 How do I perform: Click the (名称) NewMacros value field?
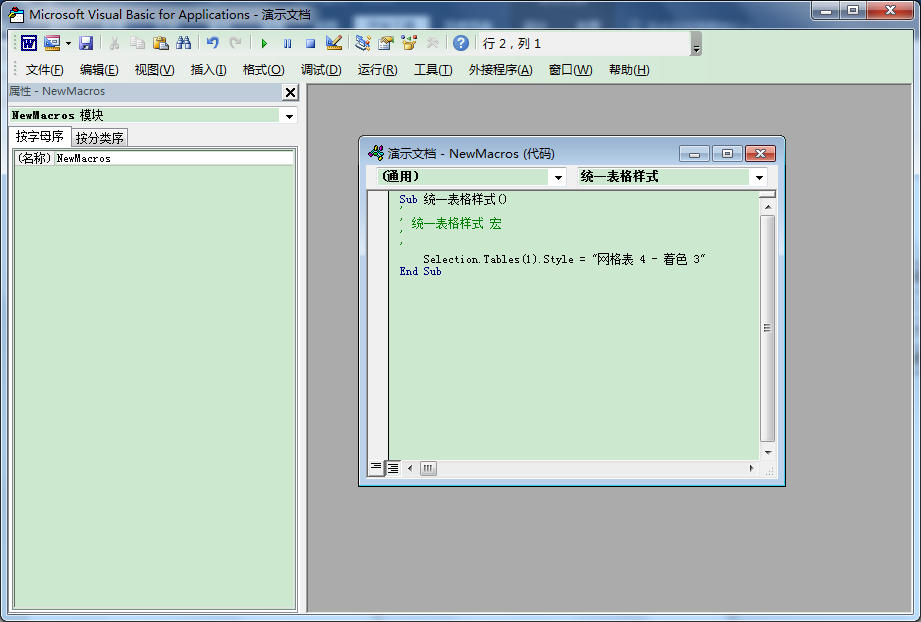[174, 158]
